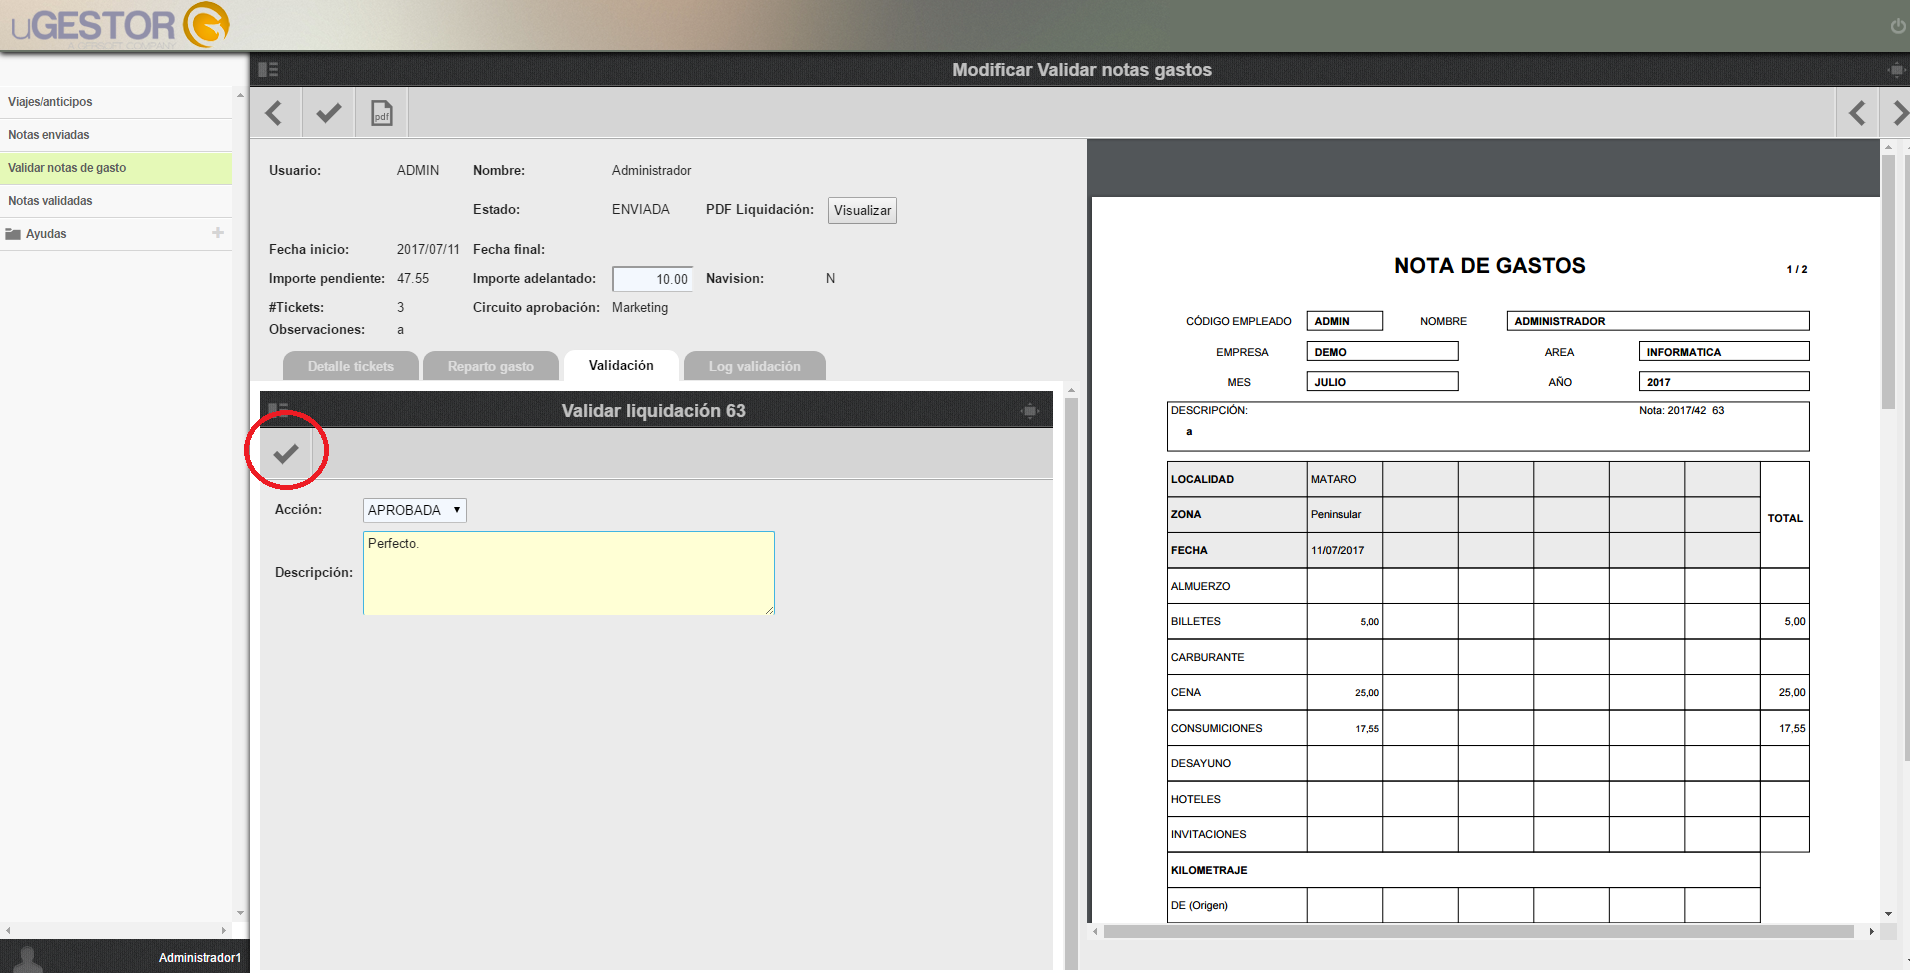Viewport: 1910px width, 973px height.
Task: Click the Descripción text area
Action: (569, 573)
